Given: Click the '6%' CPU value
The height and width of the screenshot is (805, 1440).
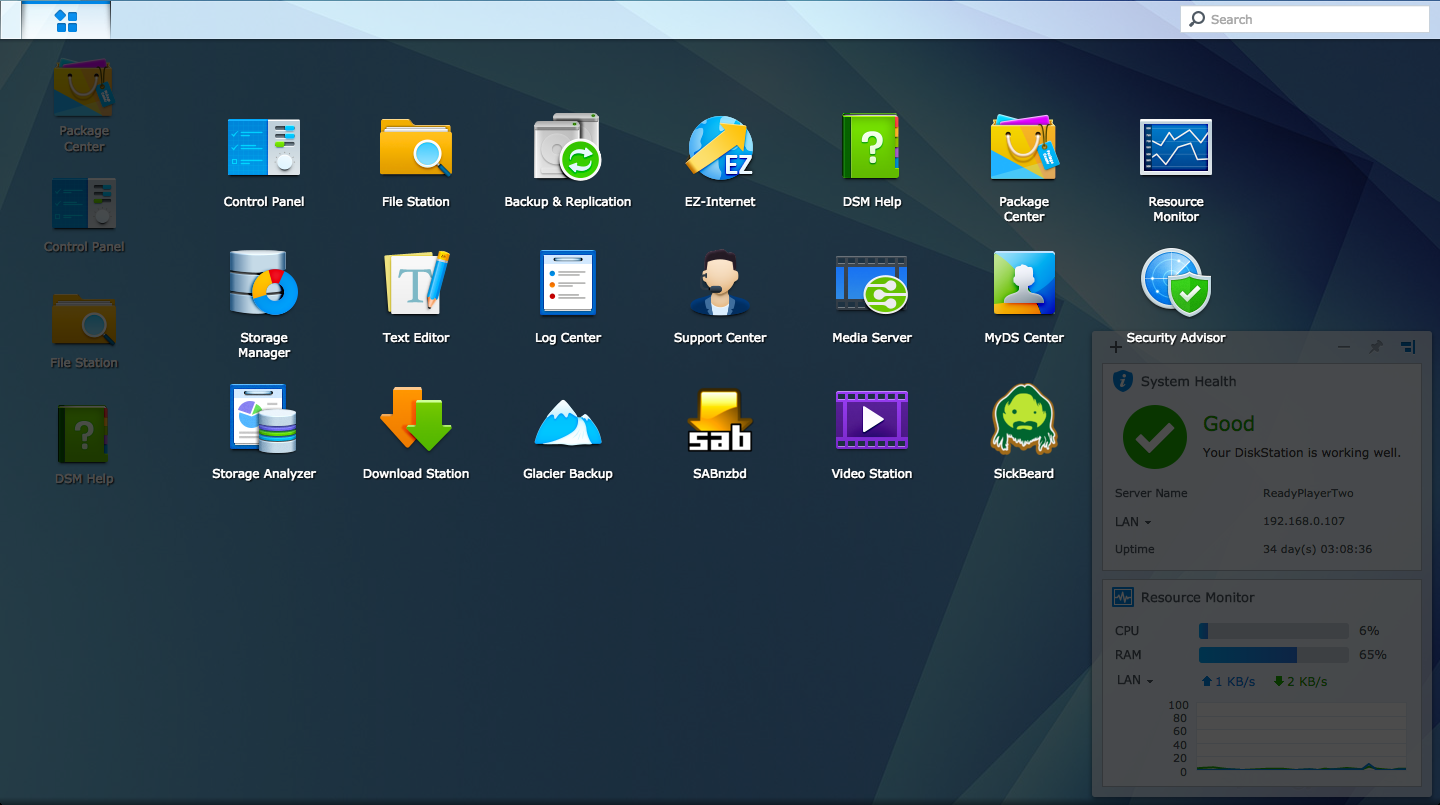Looking at the screenshot, I should click(1369, 631).
